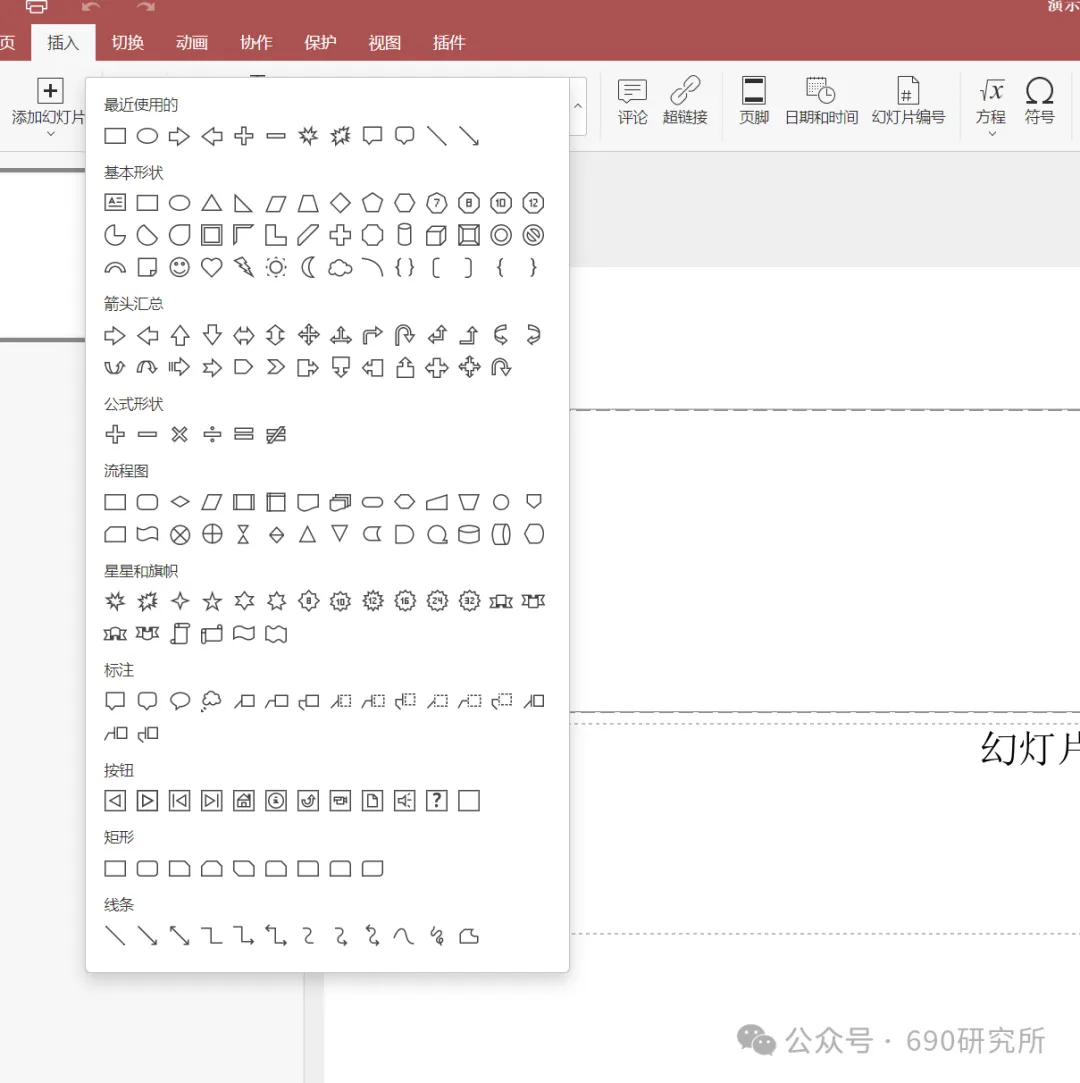Image resolution: width=1080 pixels, height=1083 pixels.
Task: Insert a Comment (评论)
Action: pyautogui.click(x=633, y=102)
